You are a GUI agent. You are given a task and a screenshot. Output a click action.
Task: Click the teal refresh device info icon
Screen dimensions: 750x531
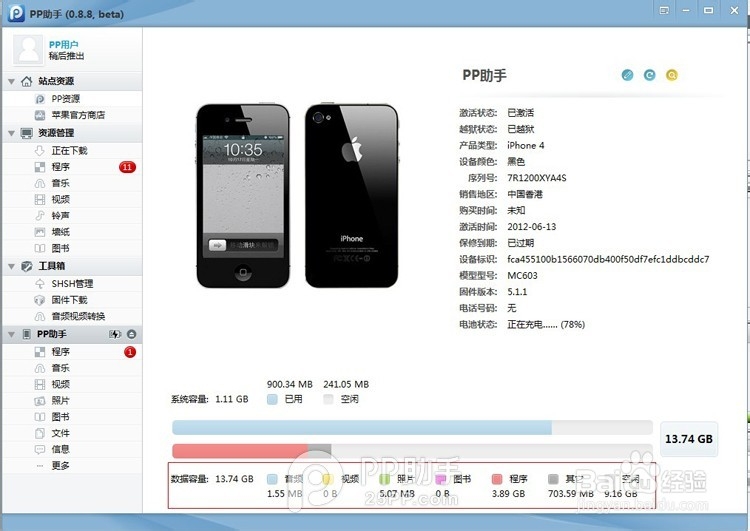pos(649,75)
